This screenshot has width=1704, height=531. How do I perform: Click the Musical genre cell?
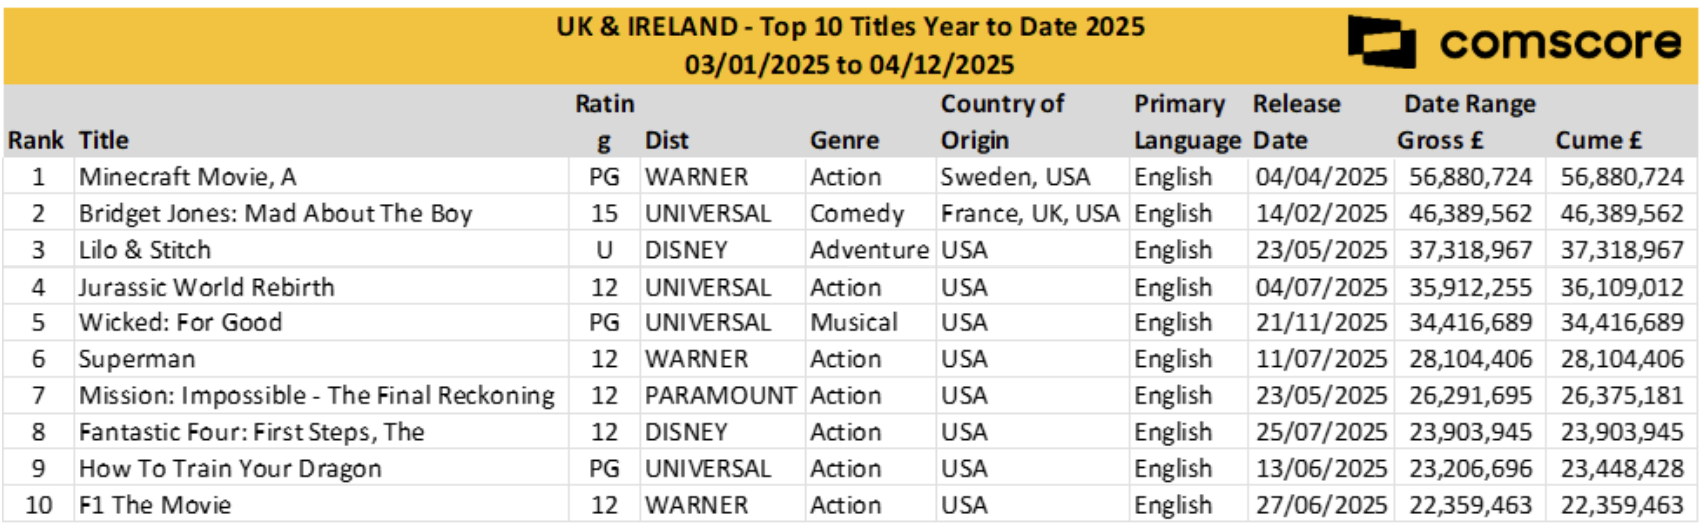click(x=854, y=323)
